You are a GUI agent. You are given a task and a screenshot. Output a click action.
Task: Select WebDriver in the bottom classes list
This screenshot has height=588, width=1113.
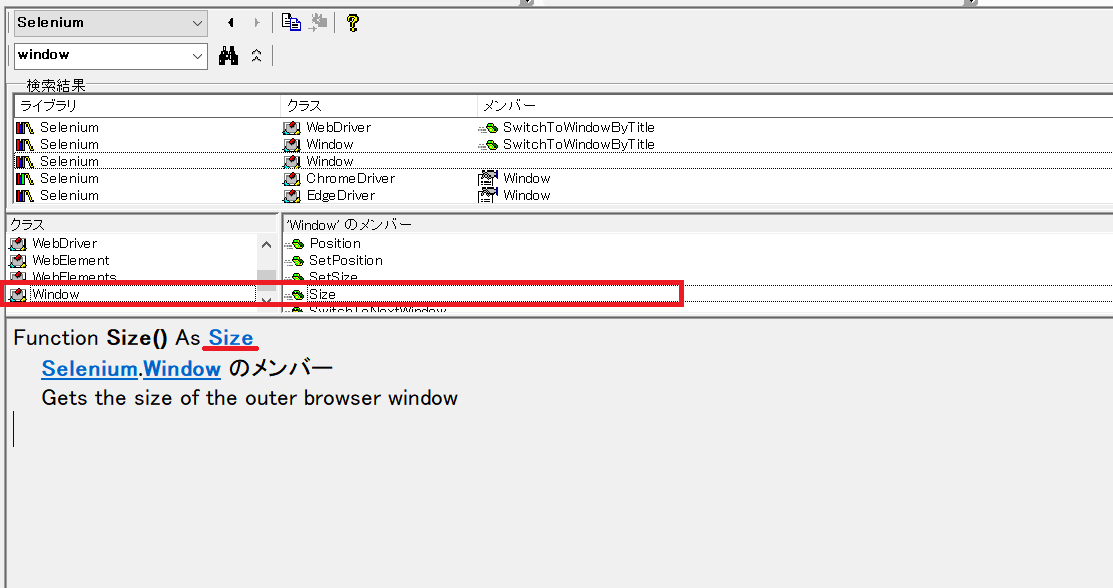click(x=65, y=244)
